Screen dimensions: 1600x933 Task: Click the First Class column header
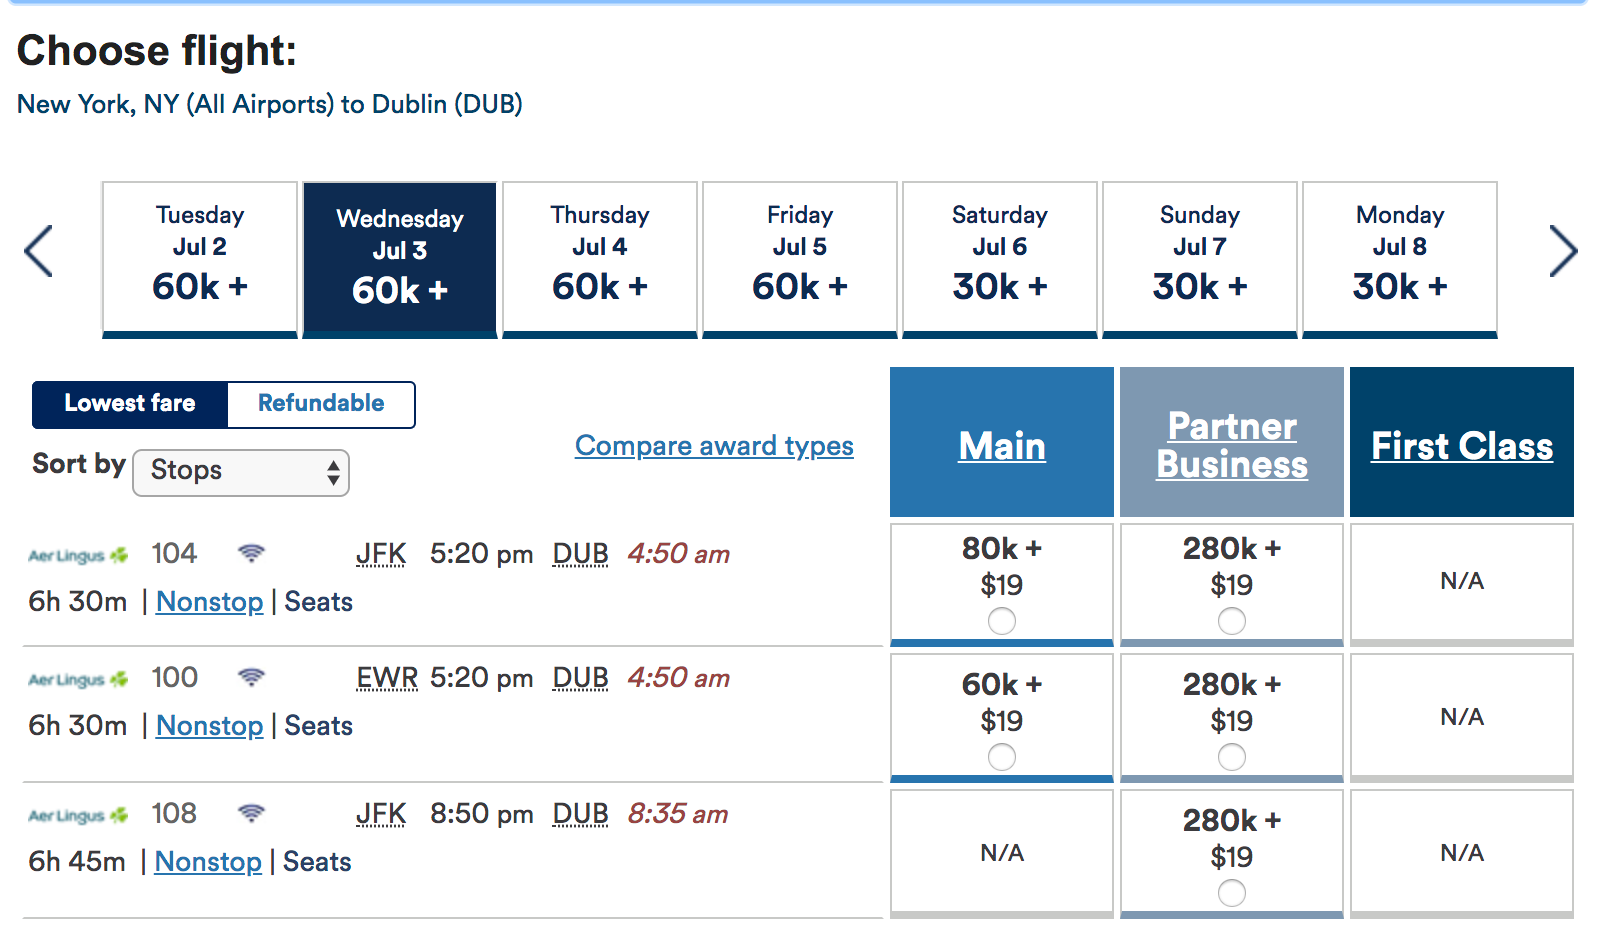[1461, 446]
